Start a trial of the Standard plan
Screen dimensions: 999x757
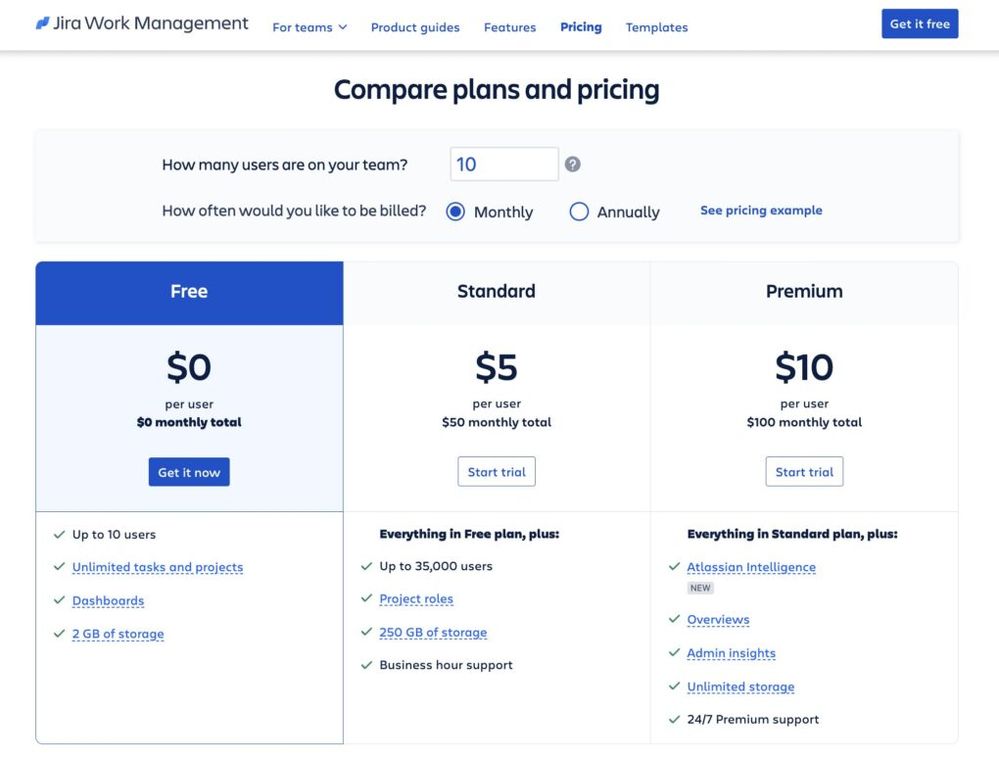pyautogui.click(x=496, y=470)
